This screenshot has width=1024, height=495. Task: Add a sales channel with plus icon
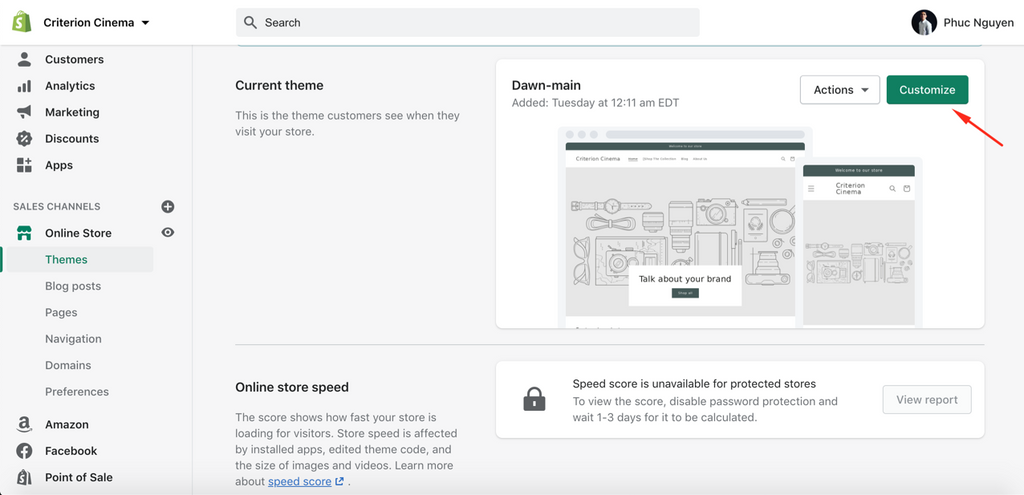point(168,207)
